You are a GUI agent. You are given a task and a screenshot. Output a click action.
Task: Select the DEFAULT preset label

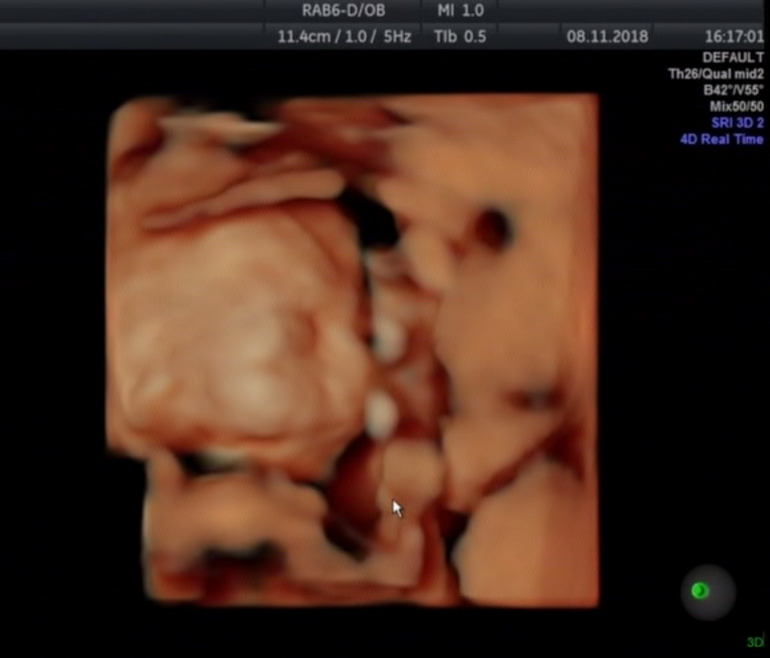733,58
